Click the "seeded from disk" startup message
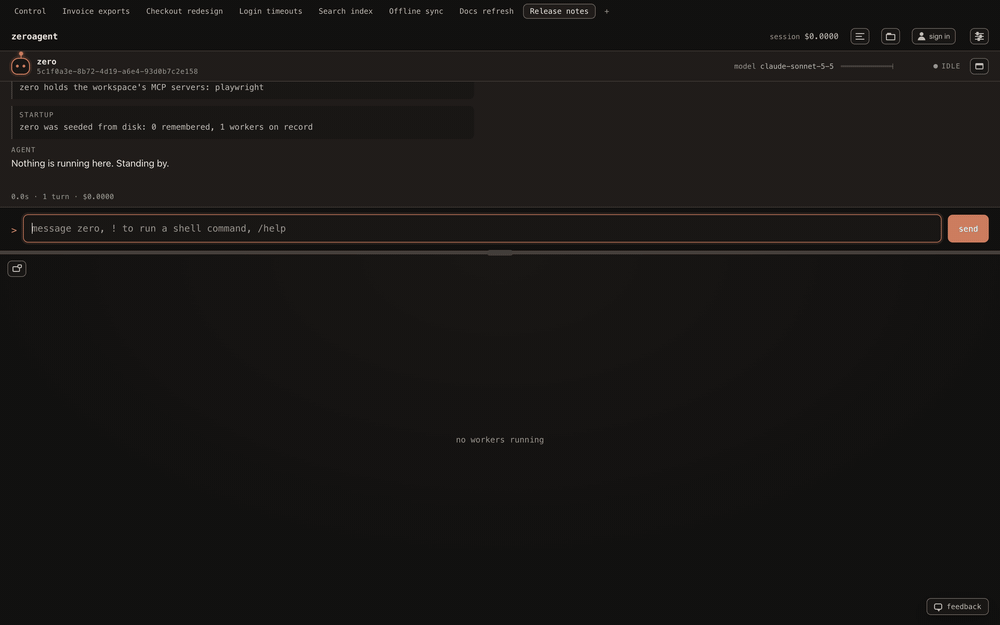1000x625 pixels. tap(166, 127)
